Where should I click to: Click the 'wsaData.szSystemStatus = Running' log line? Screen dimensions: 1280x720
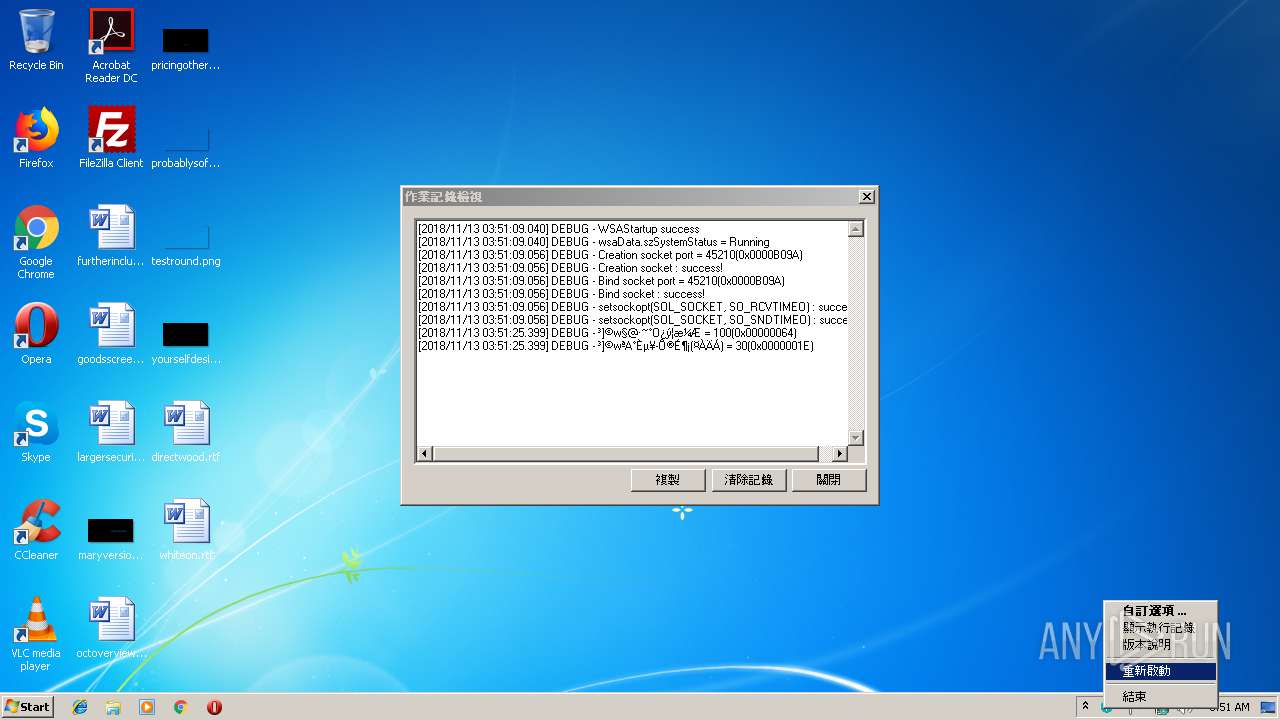pos(594,242)
